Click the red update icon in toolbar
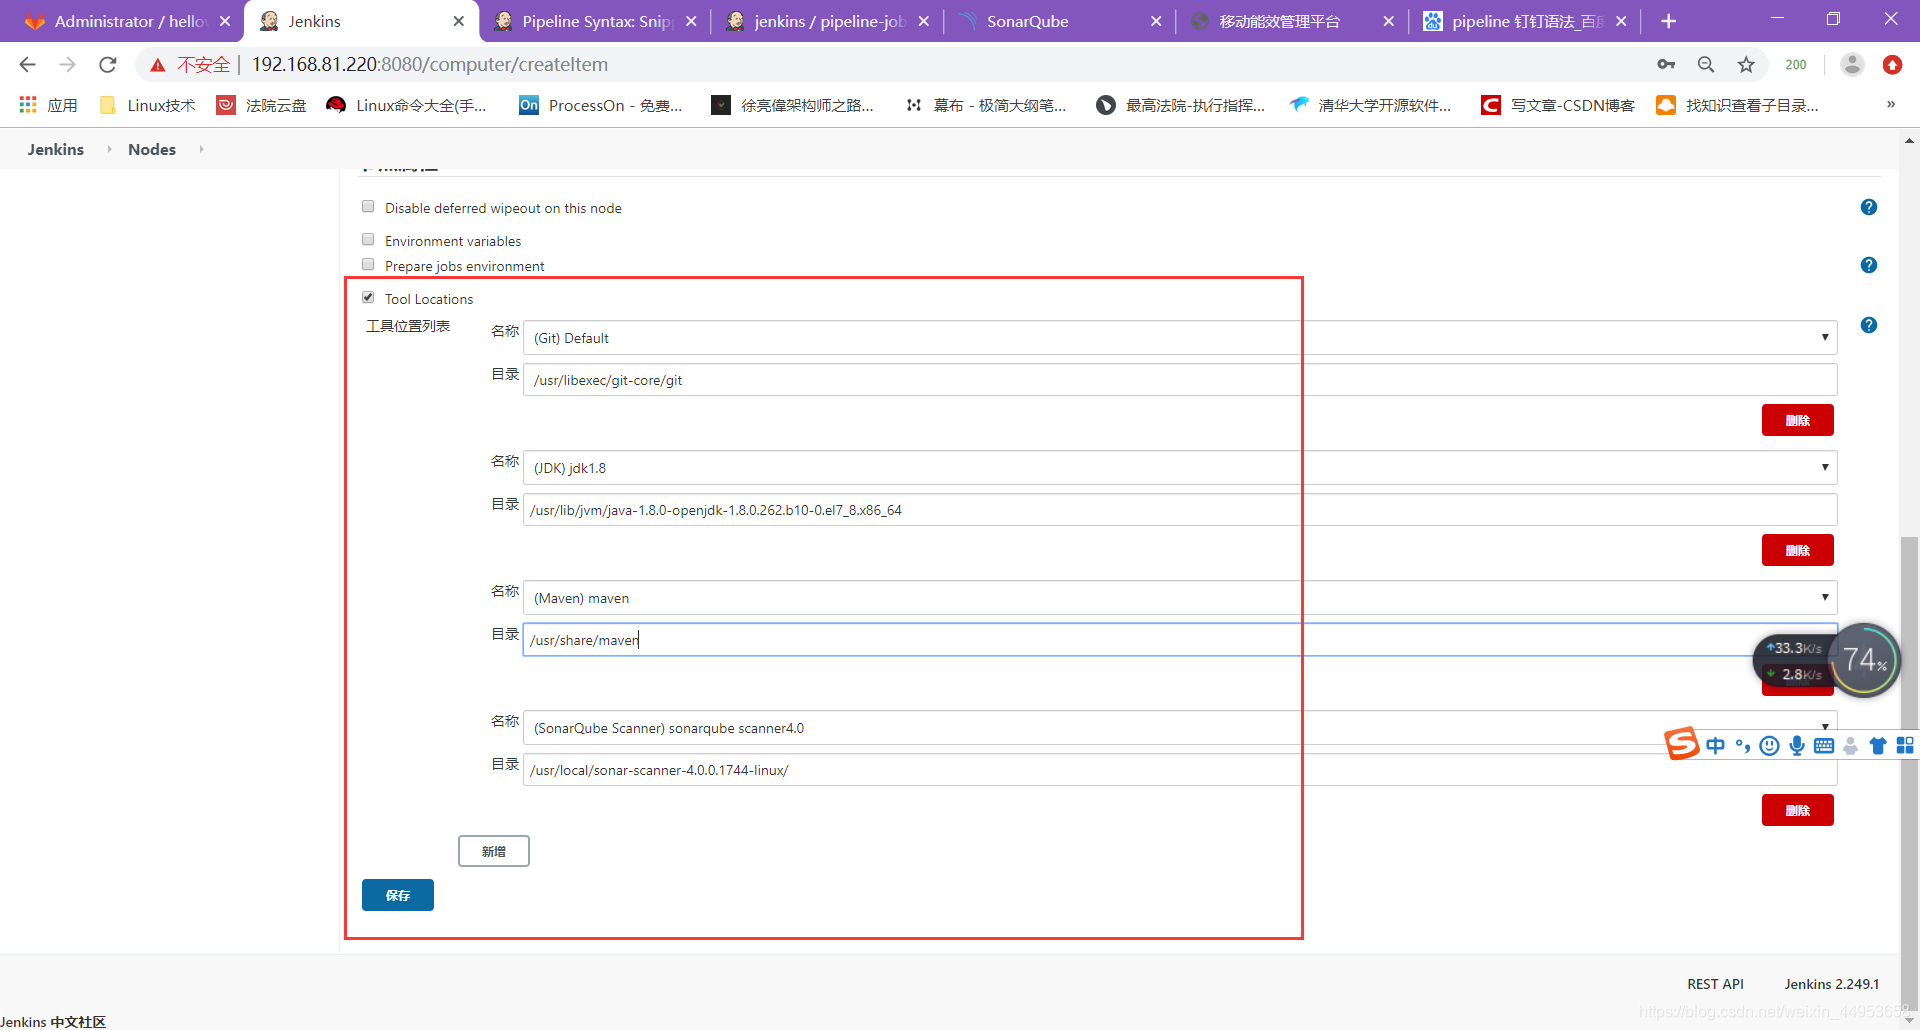Viewport: 1920px width, 1030px height. (1892, 65)
